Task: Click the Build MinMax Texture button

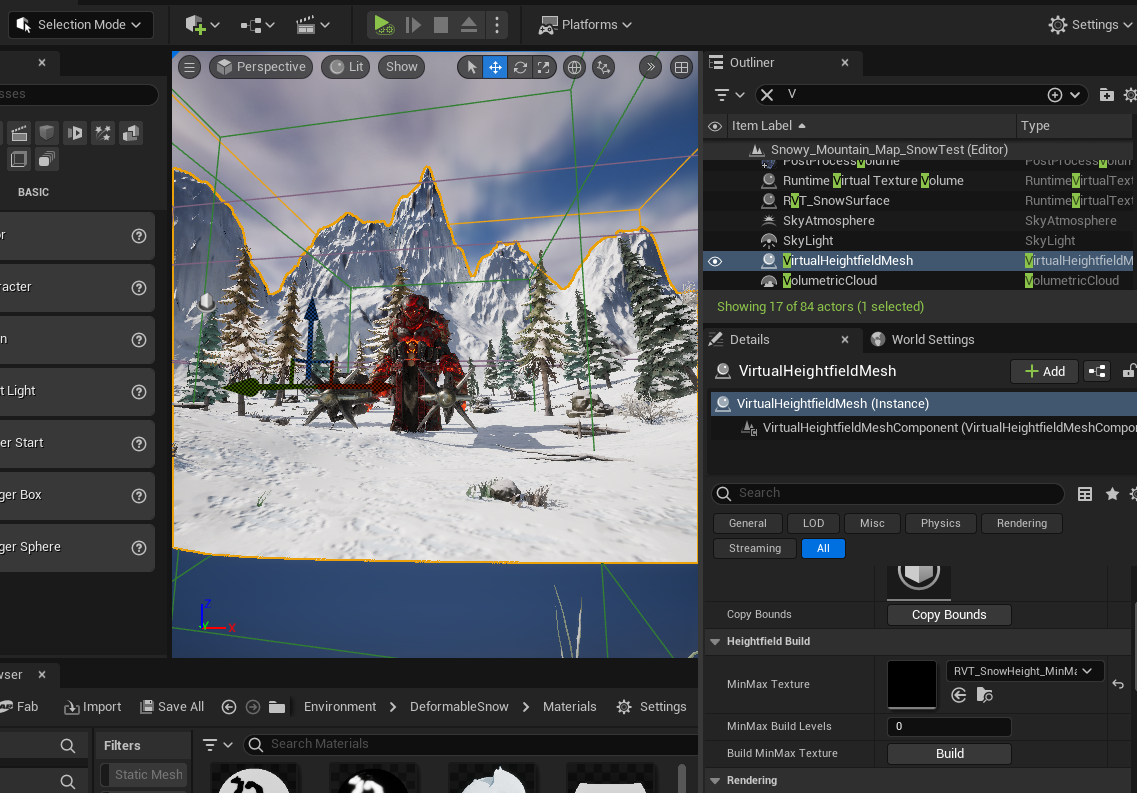Action: point(948,754)
